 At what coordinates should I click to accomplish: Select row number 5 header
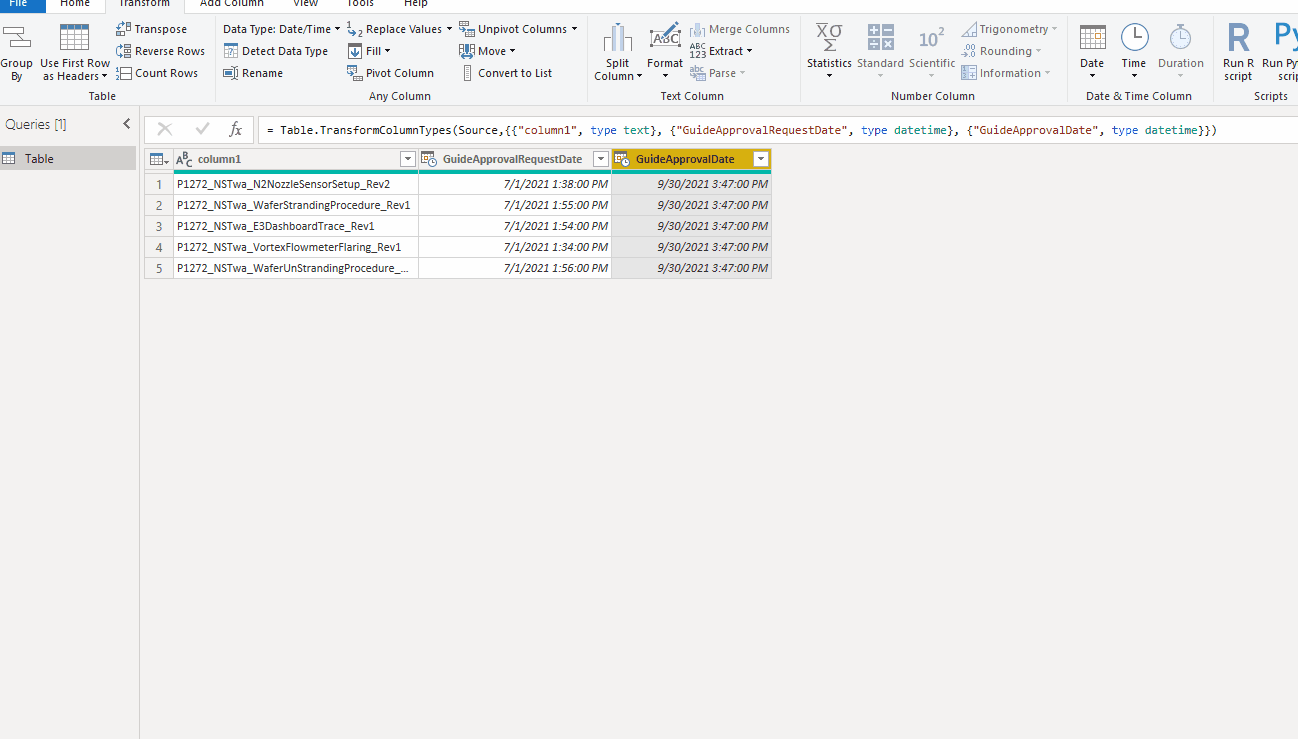[159, 268]
